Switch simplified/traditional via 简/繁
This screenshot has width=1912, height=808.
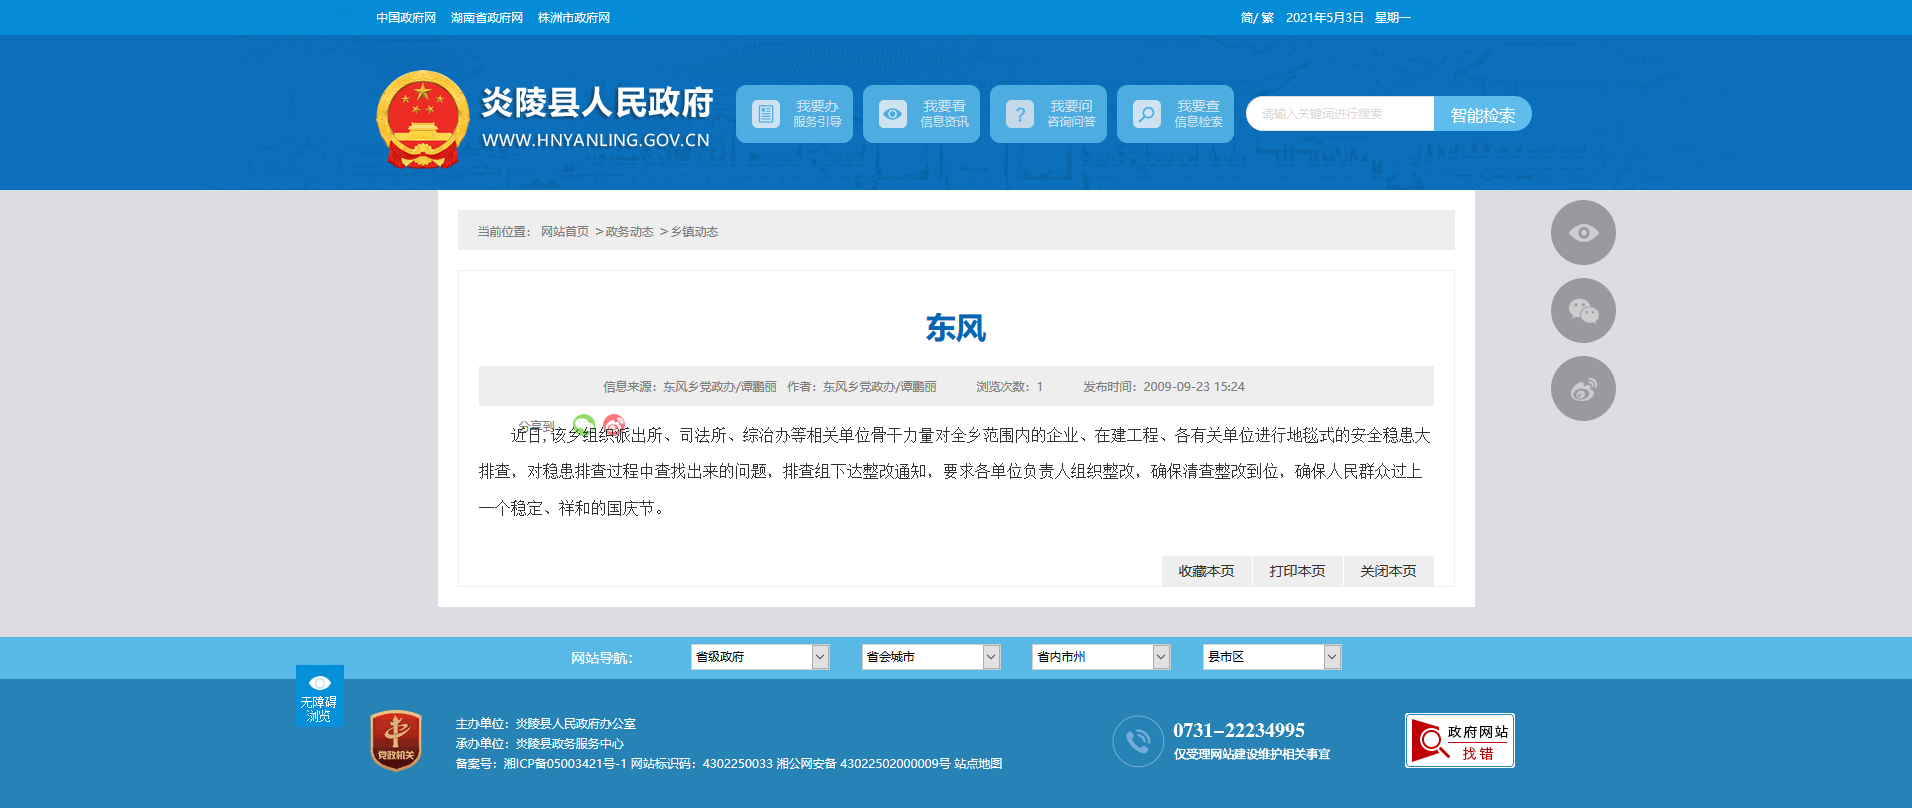click(1256, 18)
